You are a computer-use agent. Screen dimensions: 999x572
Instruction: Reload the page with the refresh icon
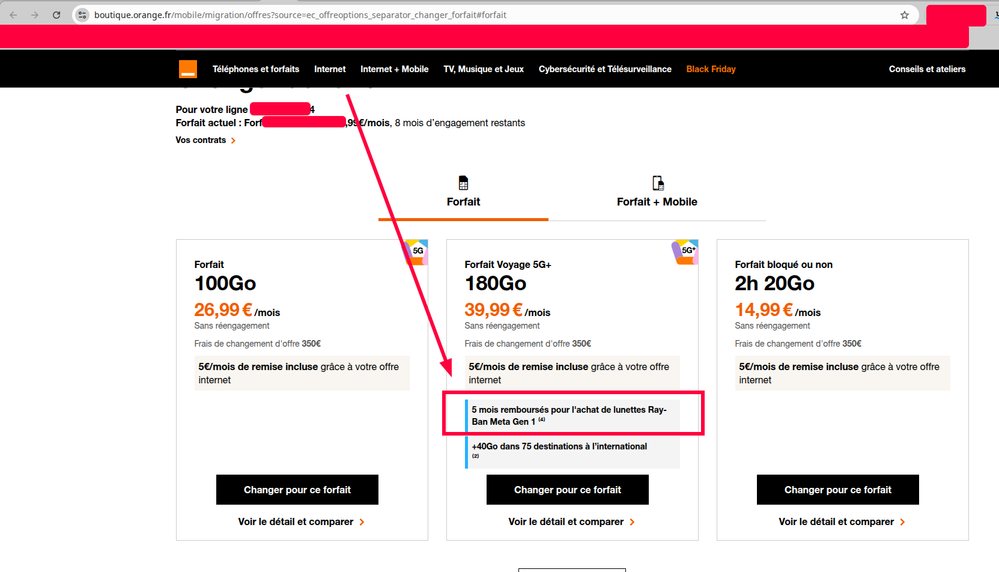pos(56,15)
